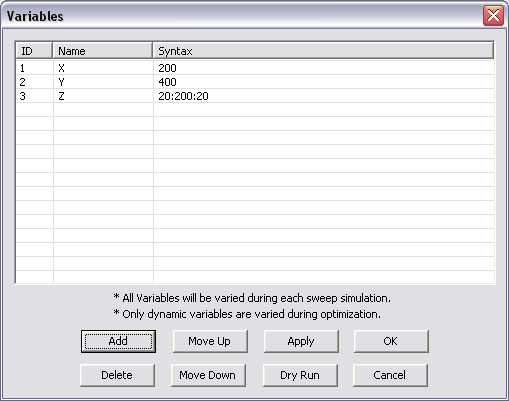Select variable name Z
The width and height of the screenshot is (509, 401).
[x=61, y=96]
